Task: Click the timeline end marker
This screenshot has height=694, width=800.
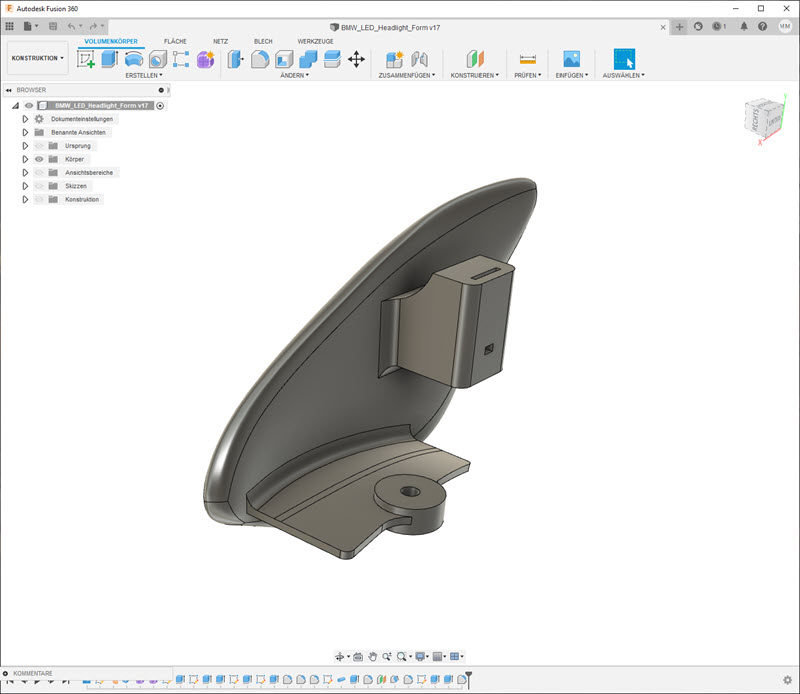Action: [x=468, y=679]
